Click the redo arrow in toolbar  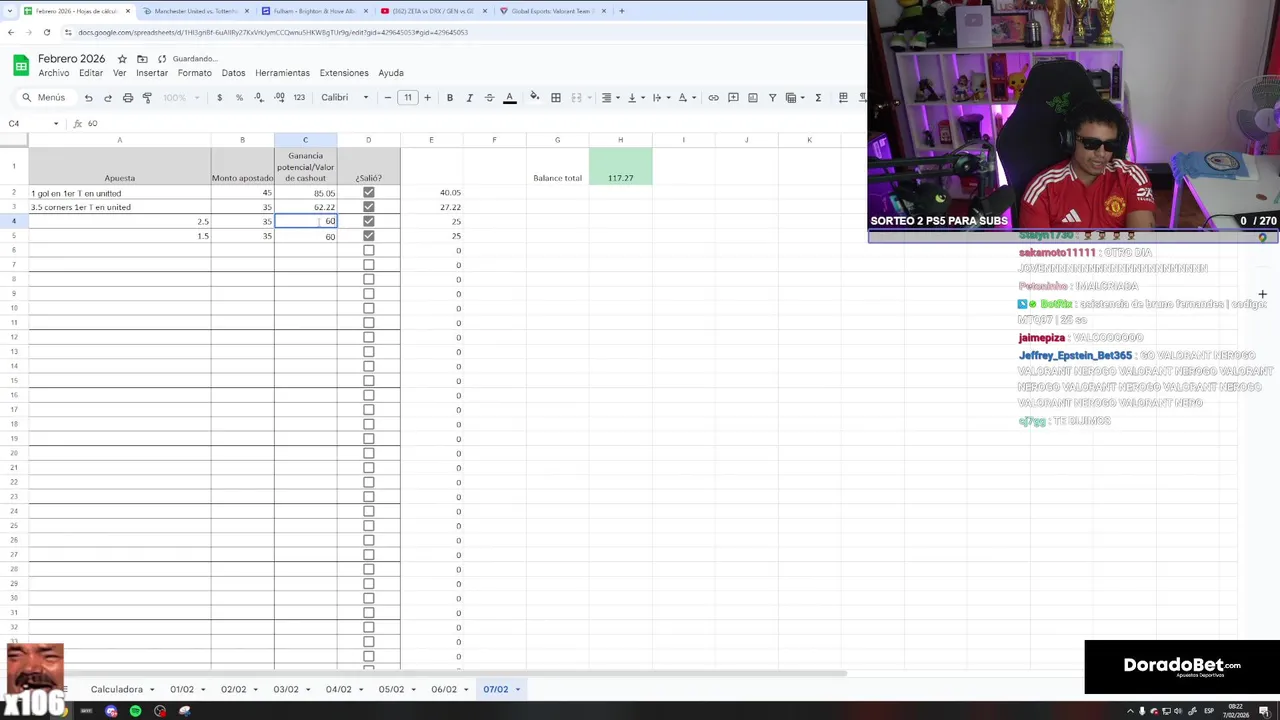coord(108,97)
